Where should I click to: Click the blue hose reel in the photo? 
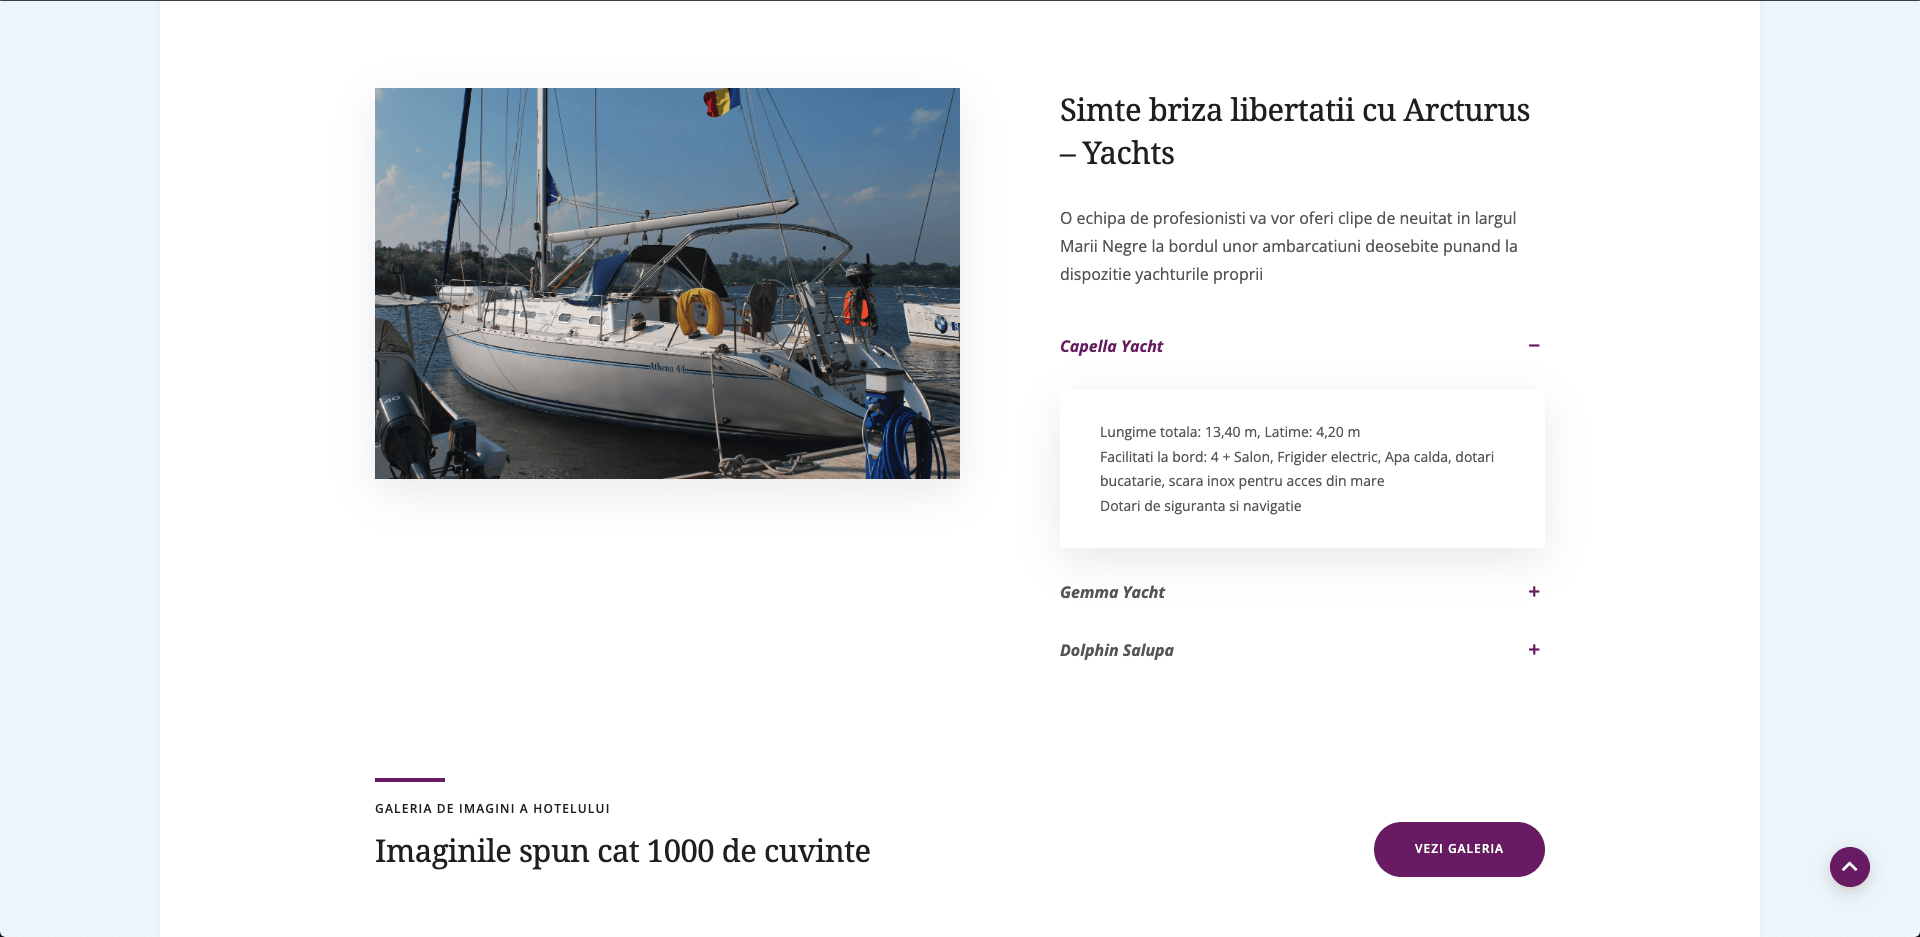902,440
